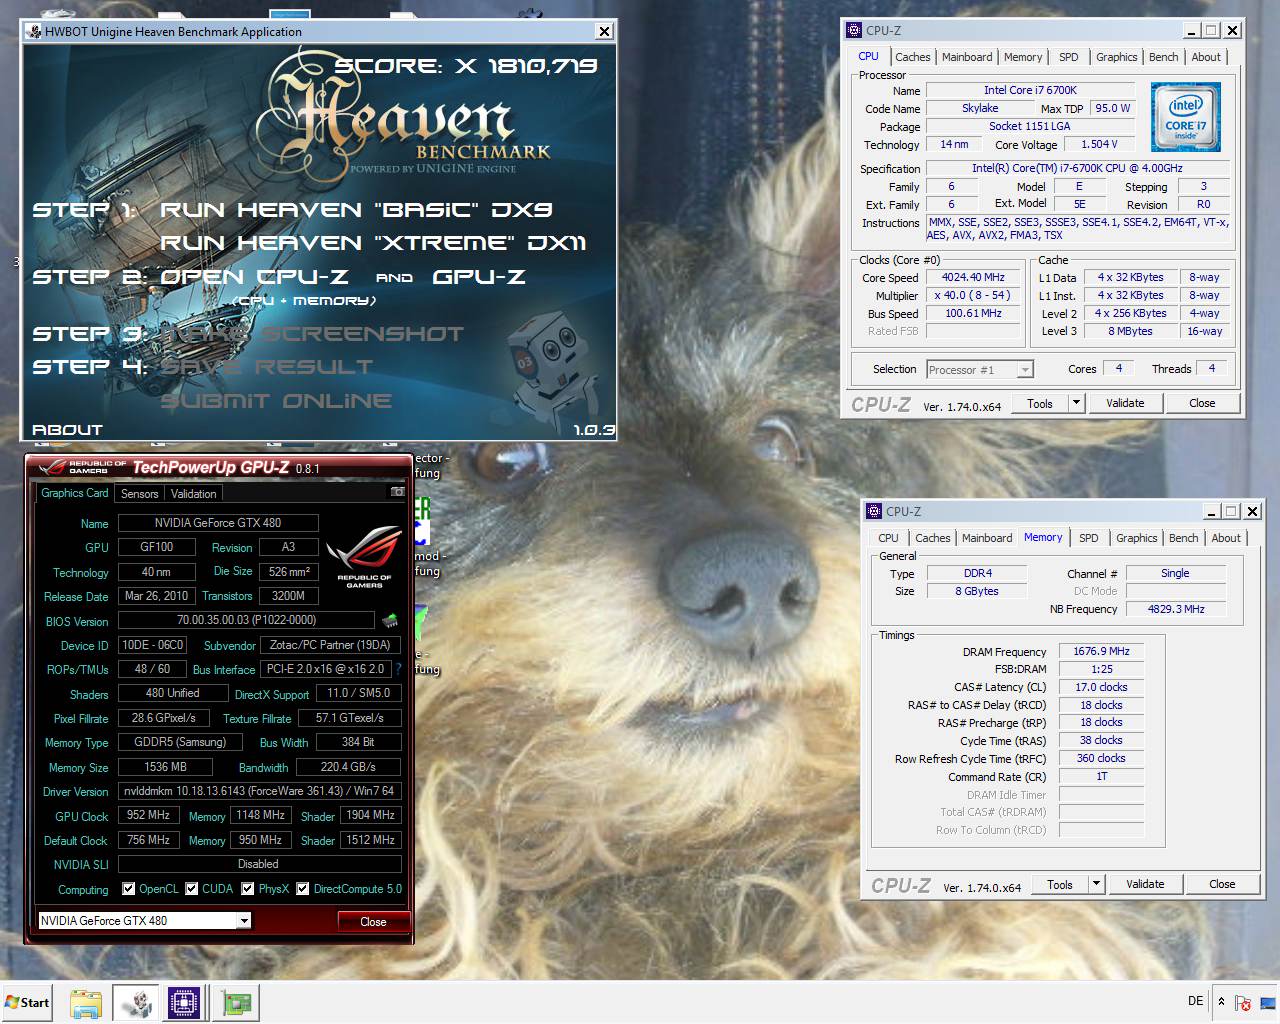Viewport: 1280px width, 1024px height.
Task: Click Close button in lower CPU-Z window
Action: 1222,884
